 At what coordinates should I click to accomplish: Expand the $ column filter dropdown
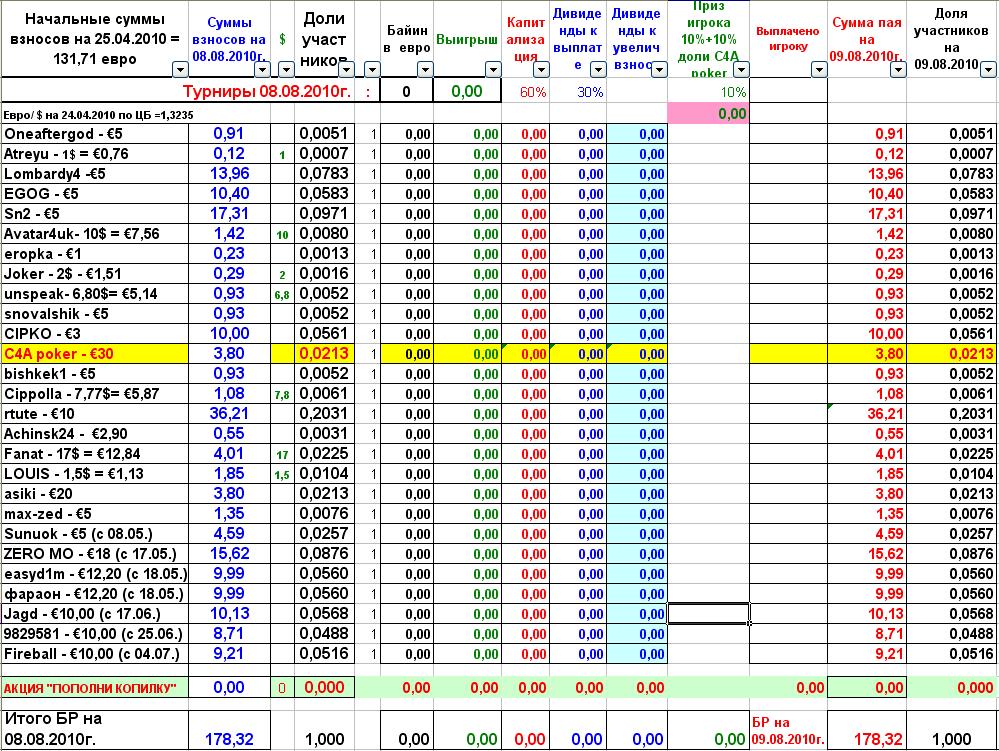(x=286, y=69)
